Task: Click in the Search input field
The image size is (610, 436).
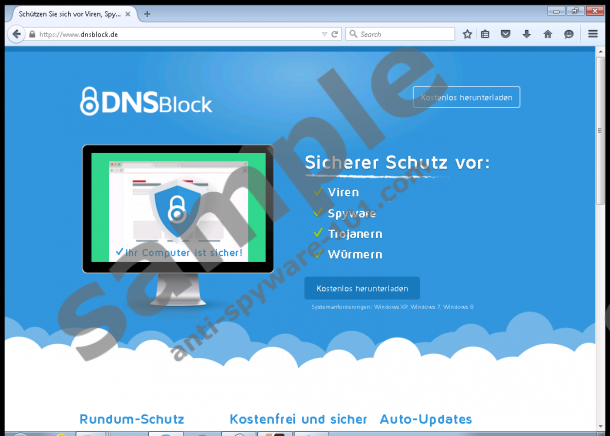Action: [x=400, y=34]
